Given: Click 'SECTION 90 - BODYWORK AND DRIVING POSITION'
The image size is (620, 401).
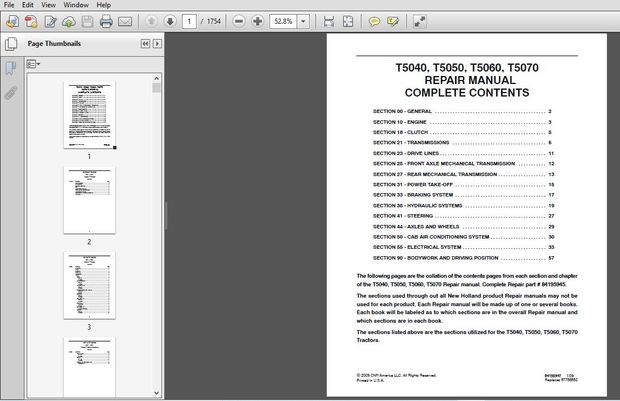Looking at the screenshot, I should tap(463, 258).
